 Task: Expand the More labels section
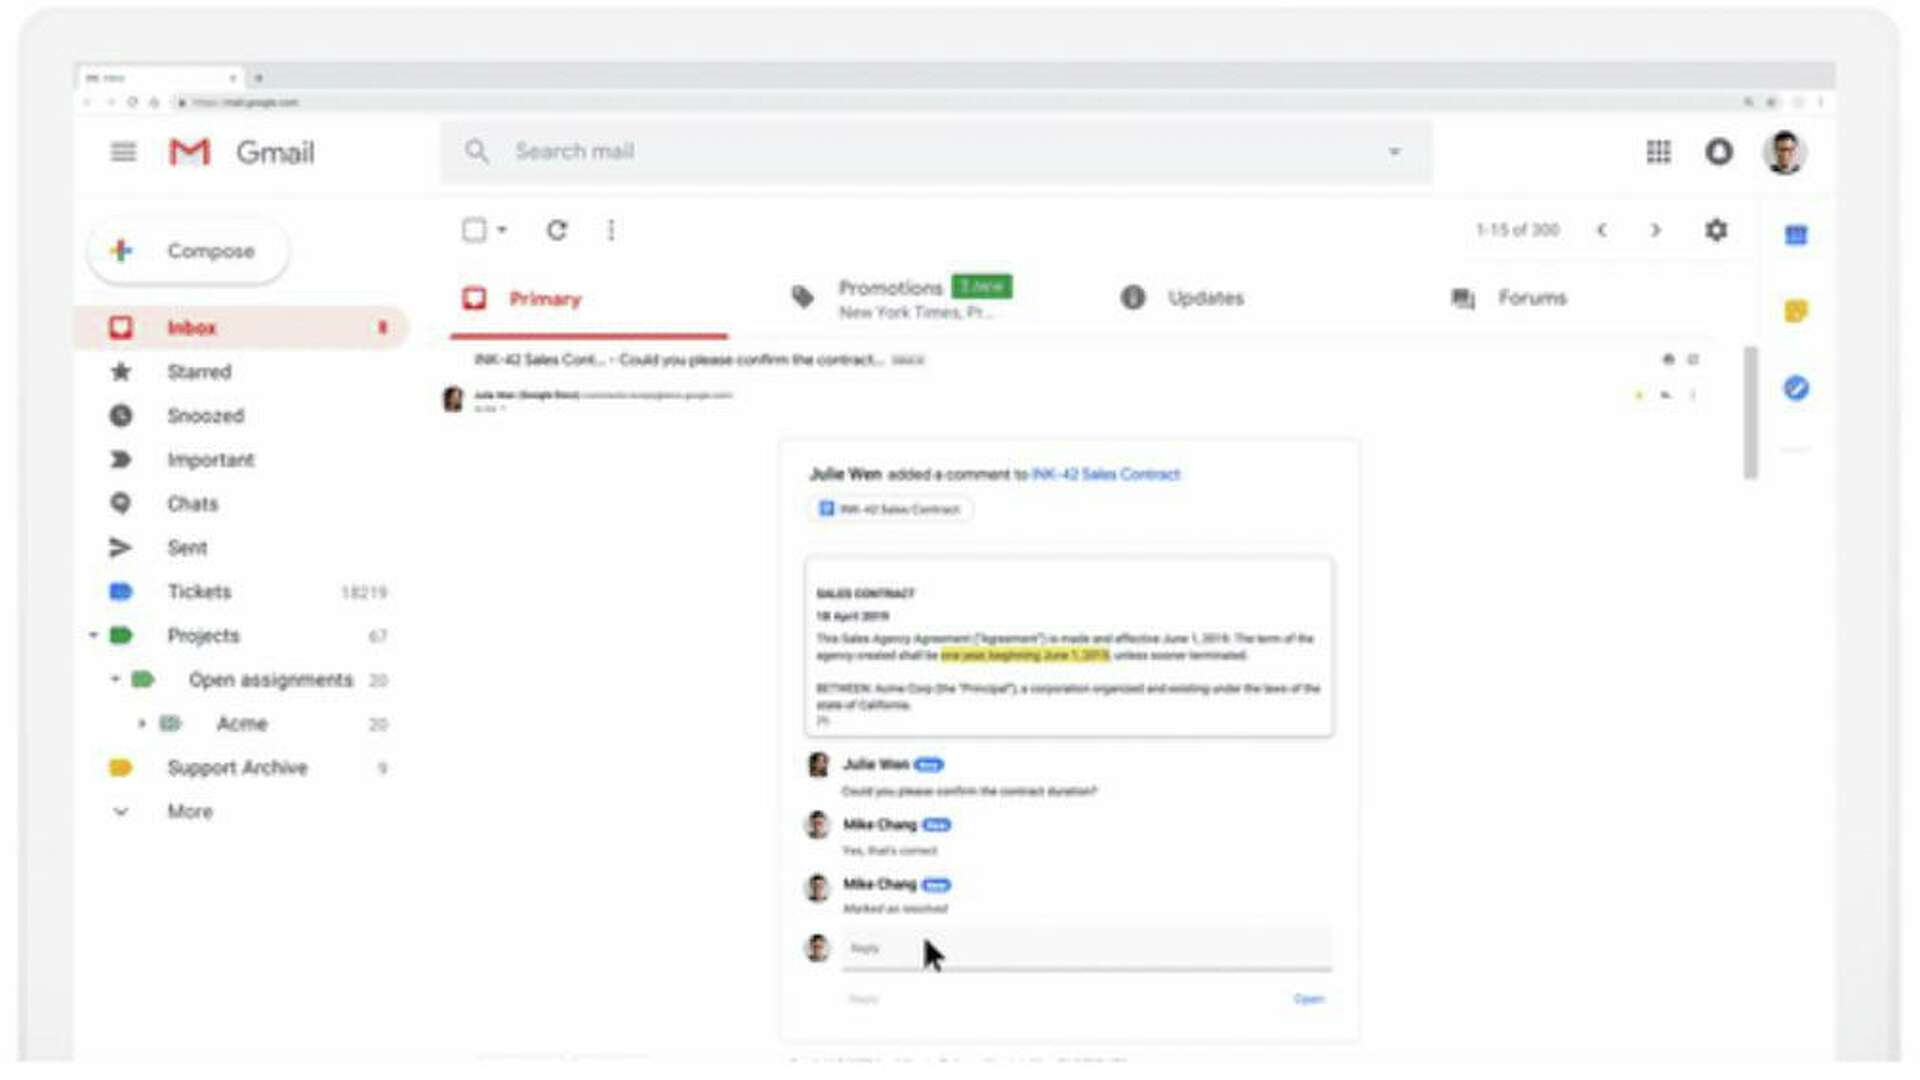(188, 811)
